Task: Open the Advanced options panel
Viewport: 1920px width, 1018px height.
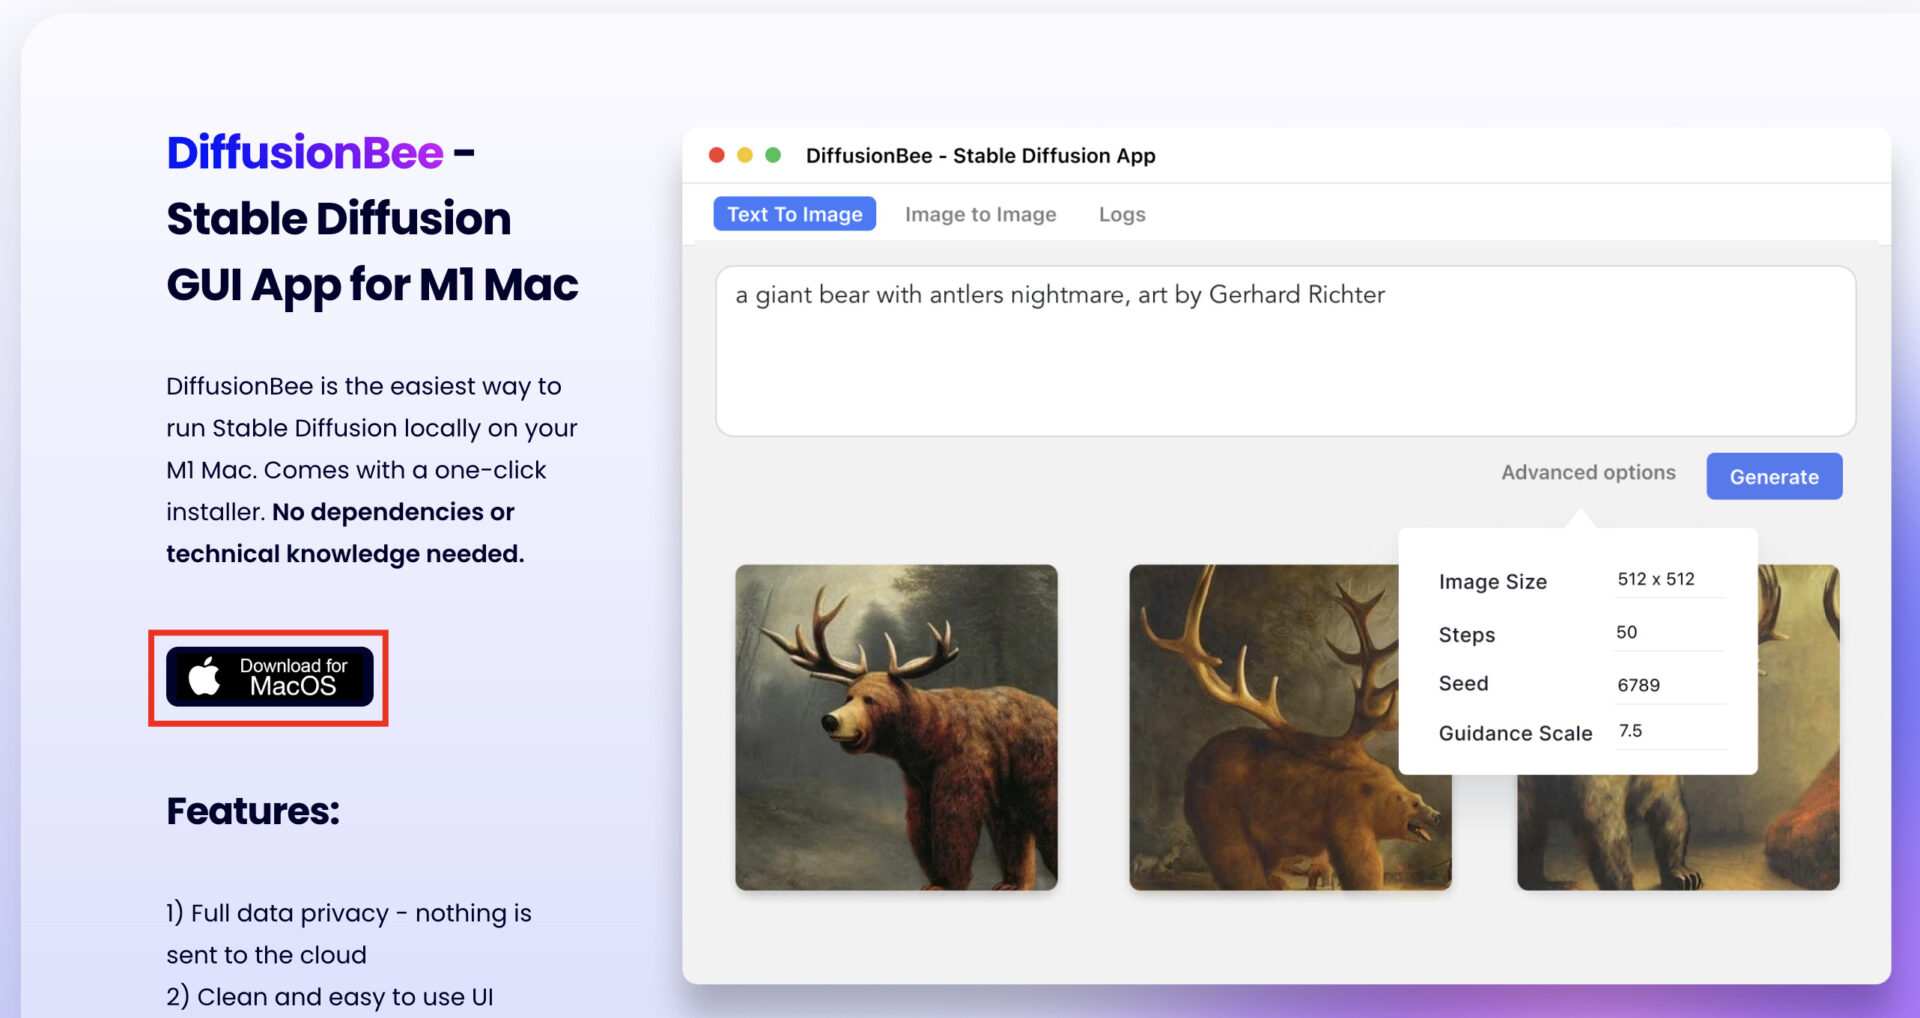Action: tap(1588, 472)
